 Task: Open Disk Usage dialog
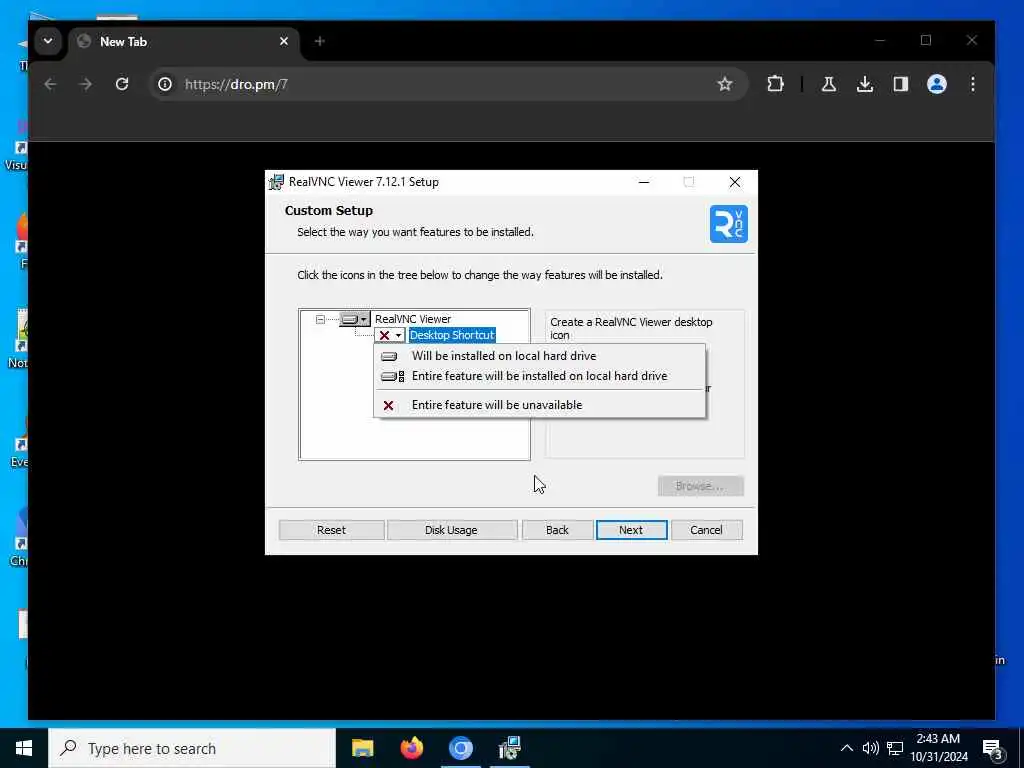(x=451, y=530)
